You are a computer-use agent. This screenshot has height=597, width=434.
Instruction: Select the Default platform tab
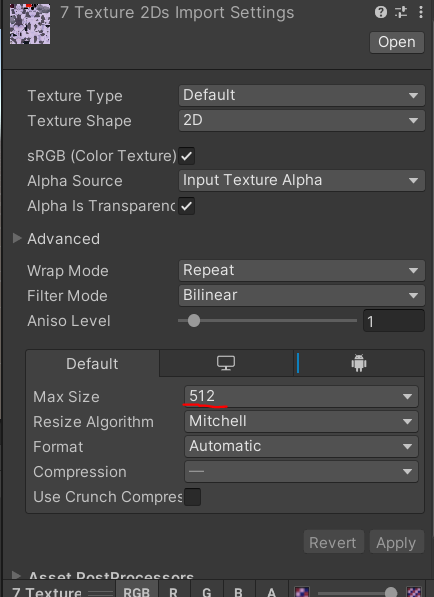(x=92, y=364)
